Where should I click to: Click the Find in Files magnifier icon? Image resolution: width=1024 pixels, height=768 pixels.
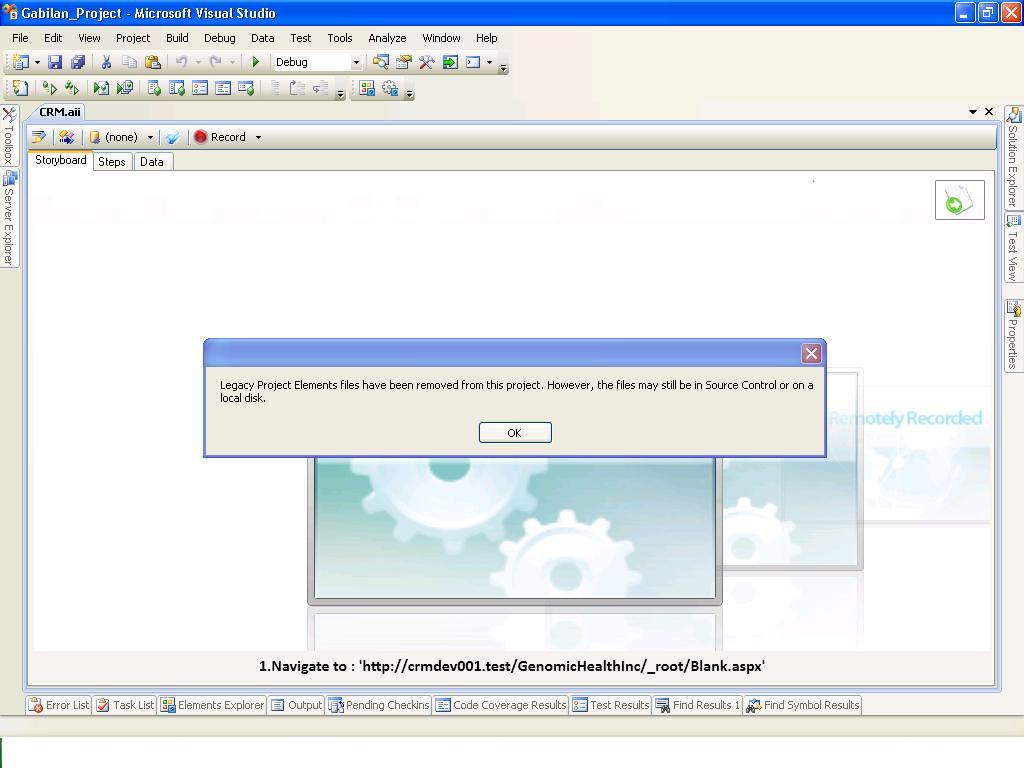click(x=380, y=62)
